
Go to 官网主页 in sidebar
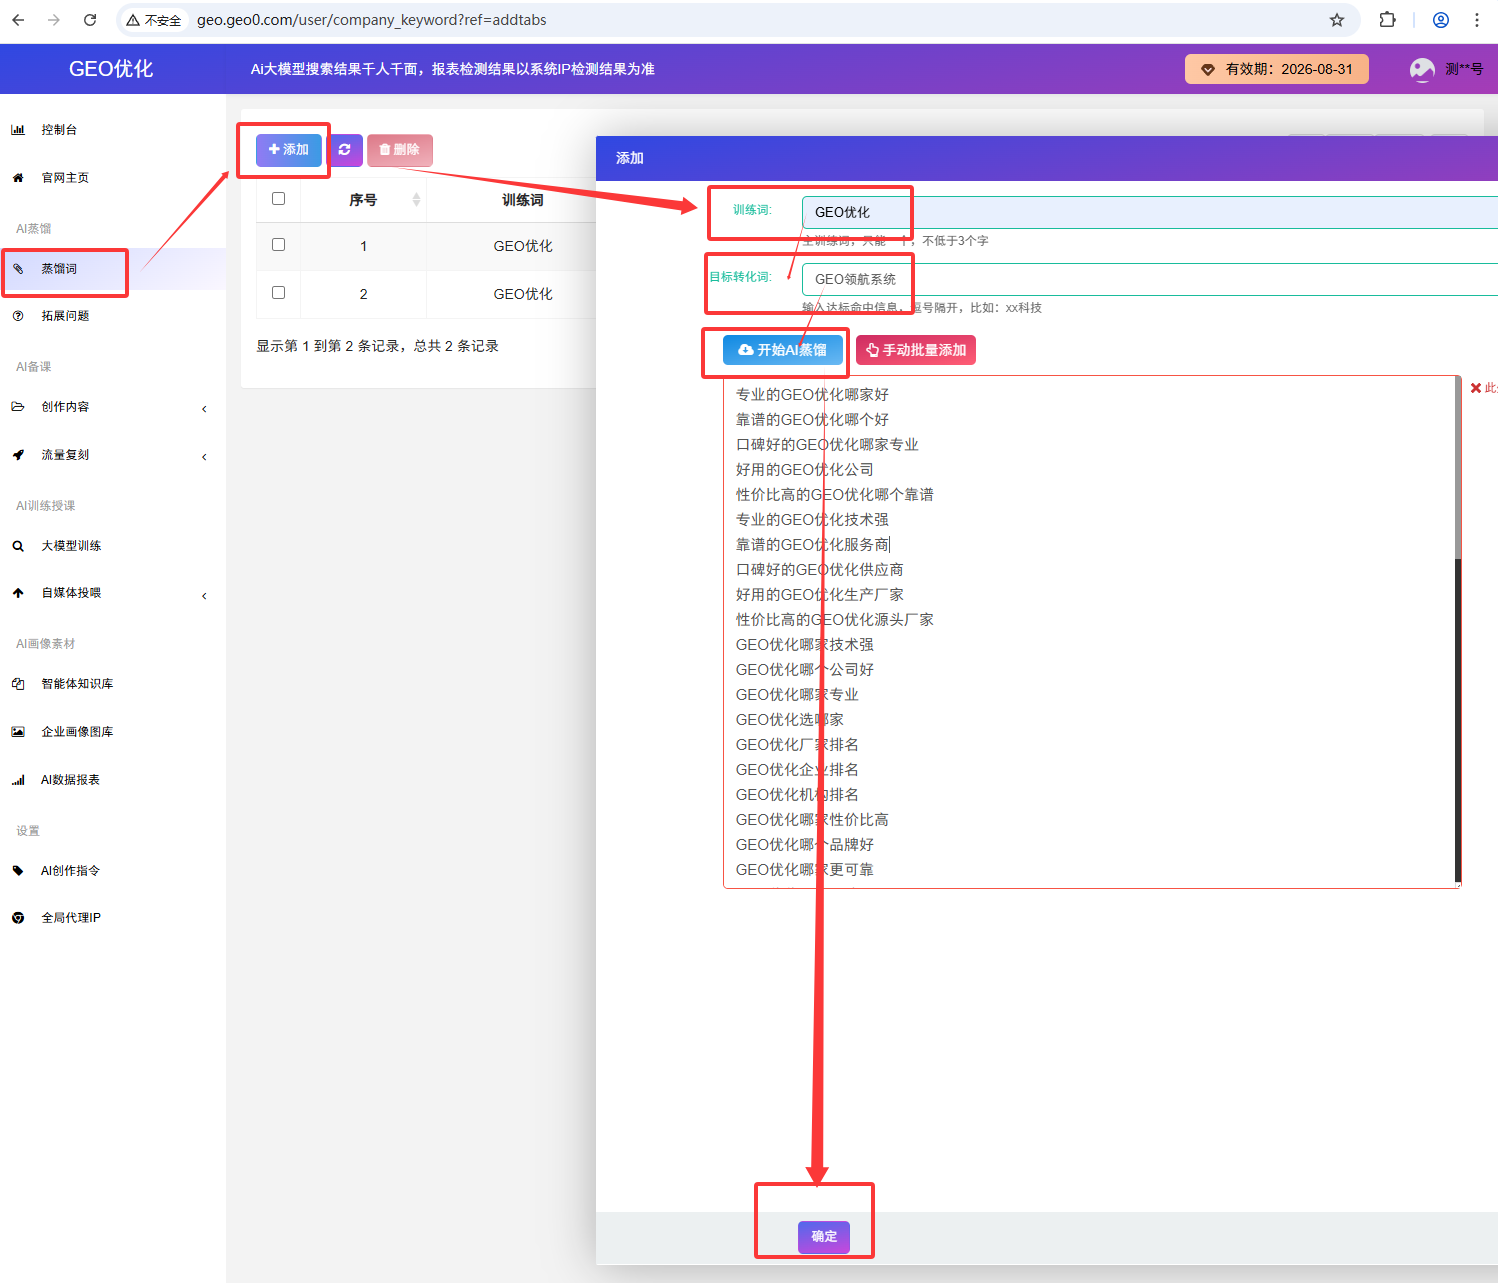pos(65,178)
